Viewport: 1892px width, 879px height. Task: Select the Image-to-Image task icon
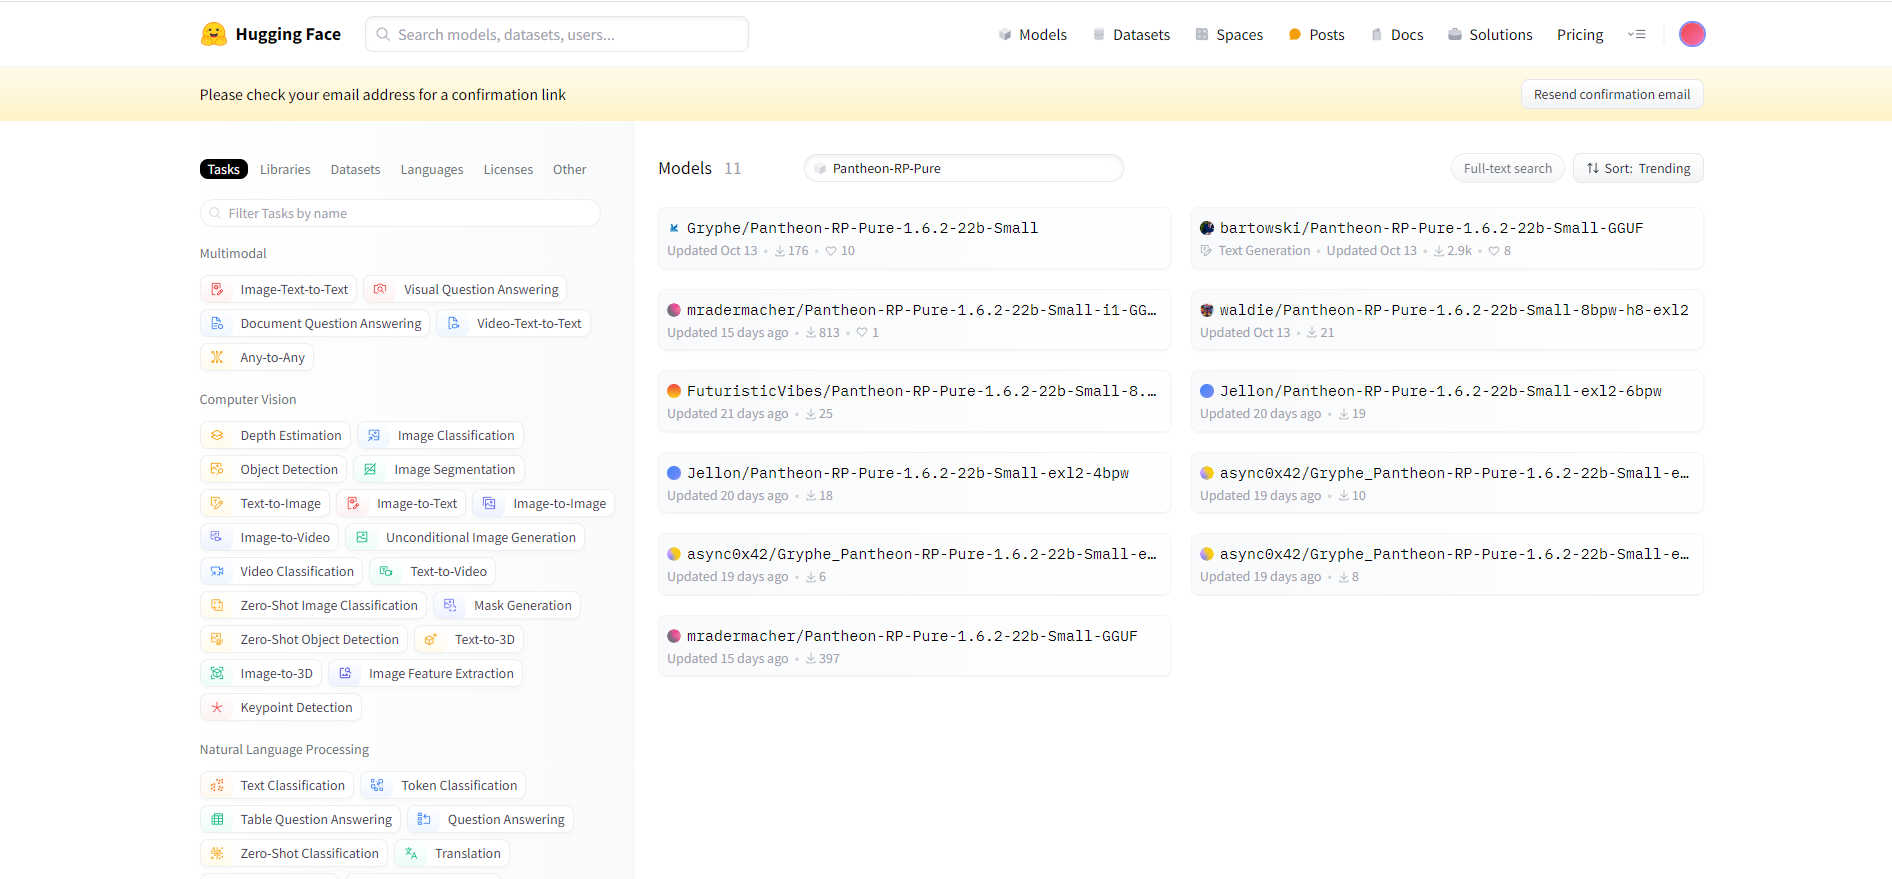tap(490, 504)
